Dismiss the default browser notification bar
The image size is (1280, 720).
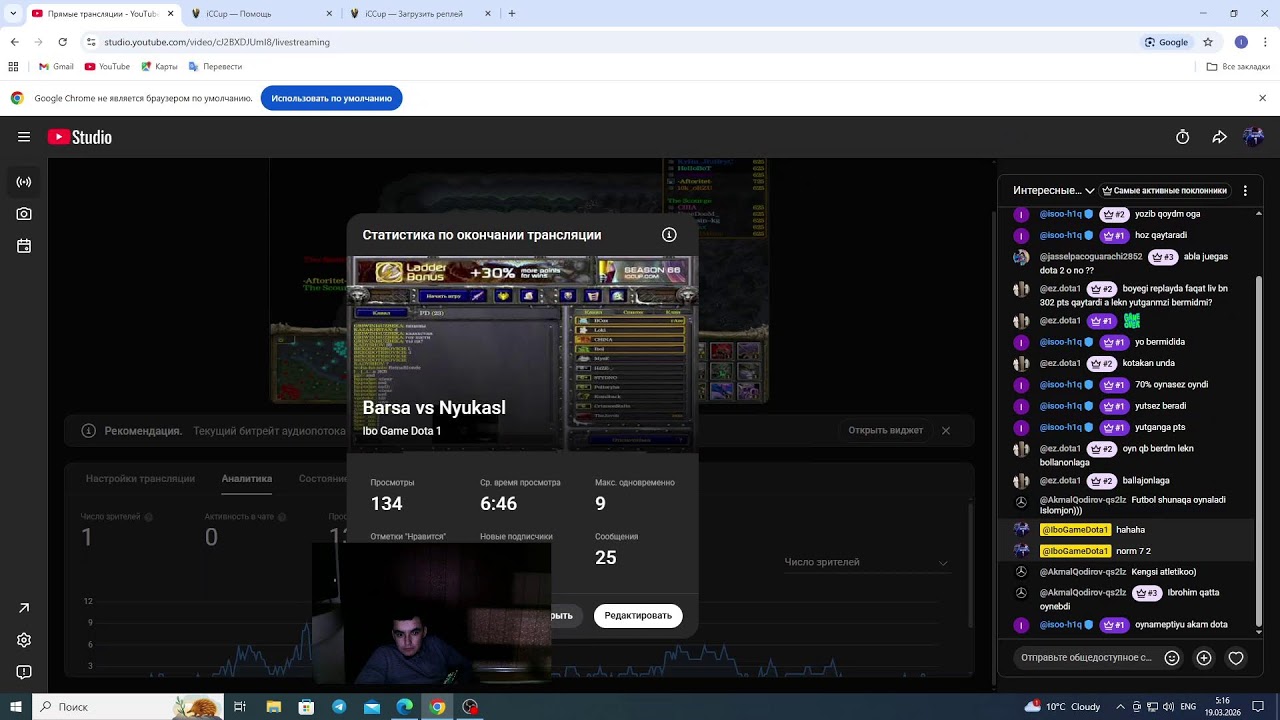coord(1263,98)
